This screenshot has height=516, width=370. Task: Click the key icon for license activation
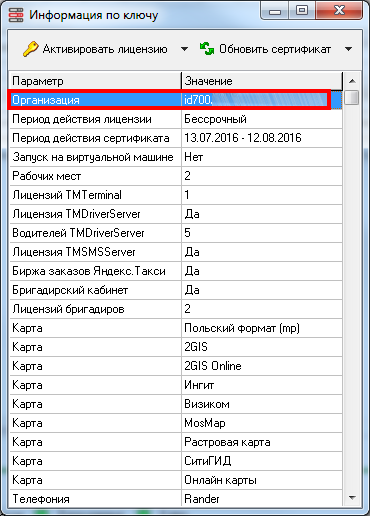[x=31, y=49]
